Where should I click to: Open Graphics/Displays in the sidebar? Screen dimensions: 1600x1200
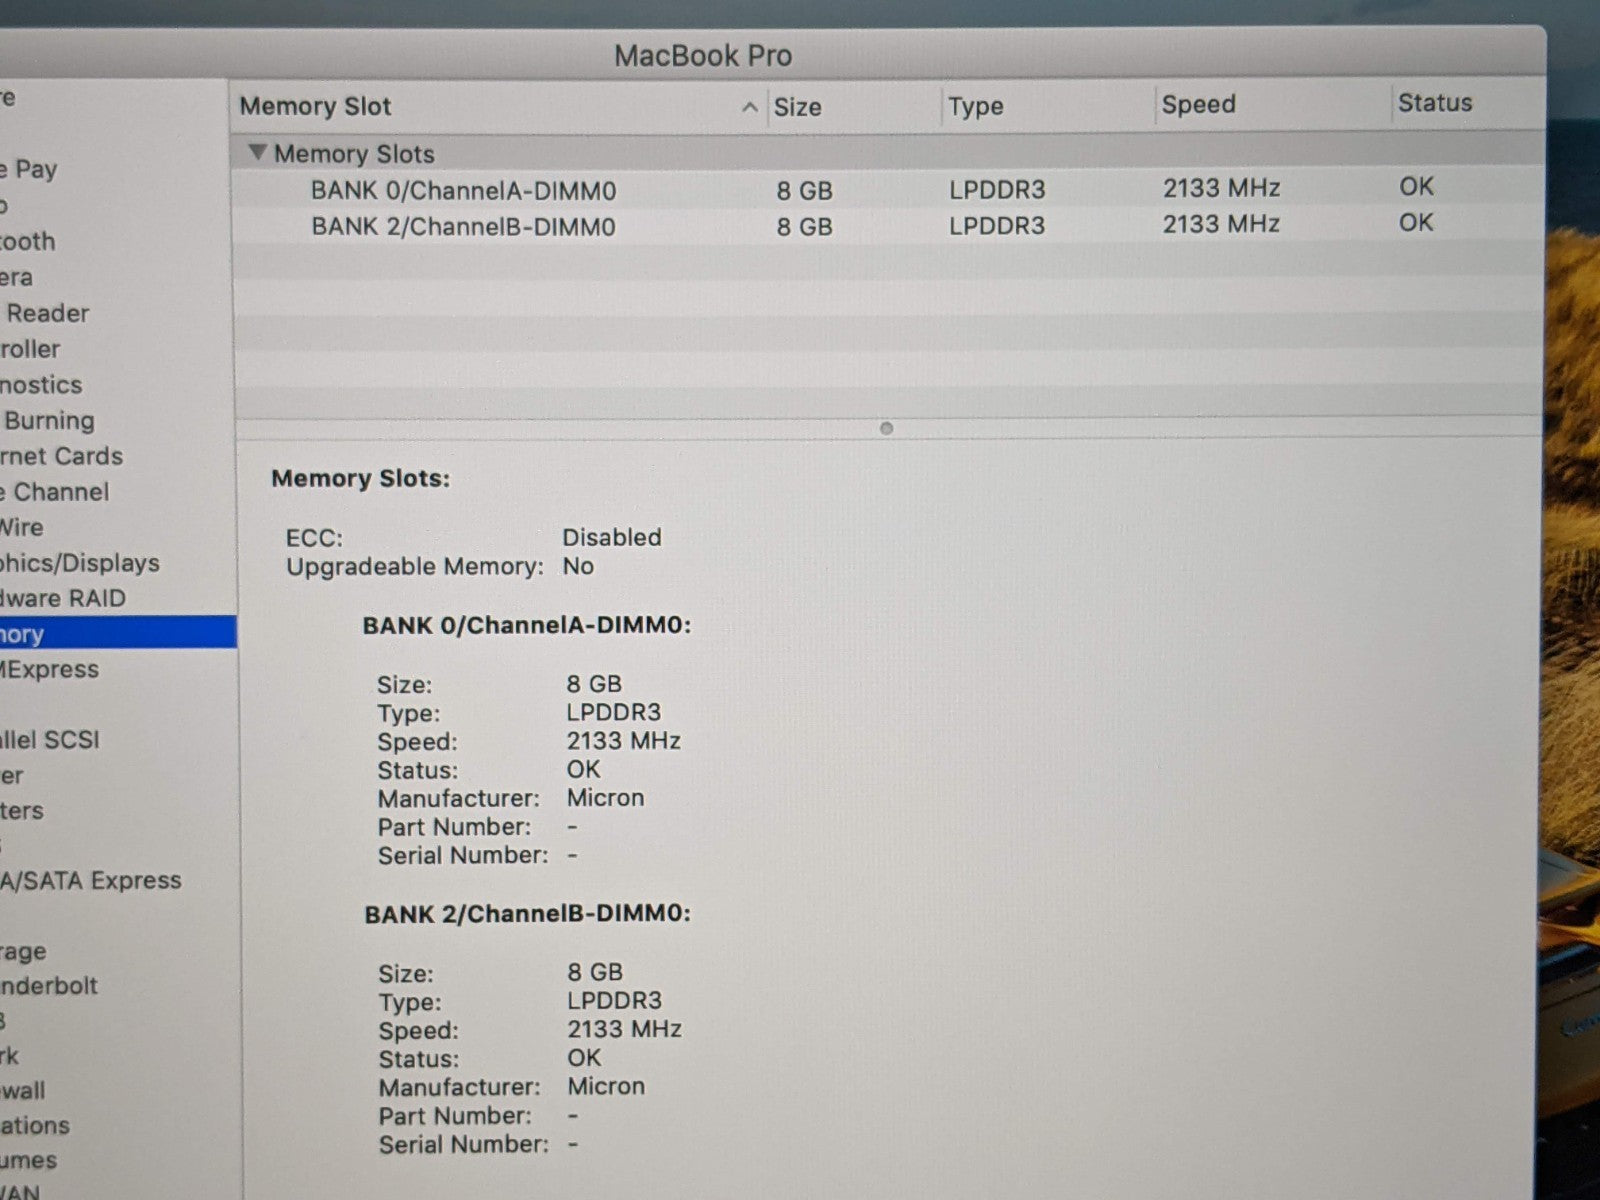point(79,563)
